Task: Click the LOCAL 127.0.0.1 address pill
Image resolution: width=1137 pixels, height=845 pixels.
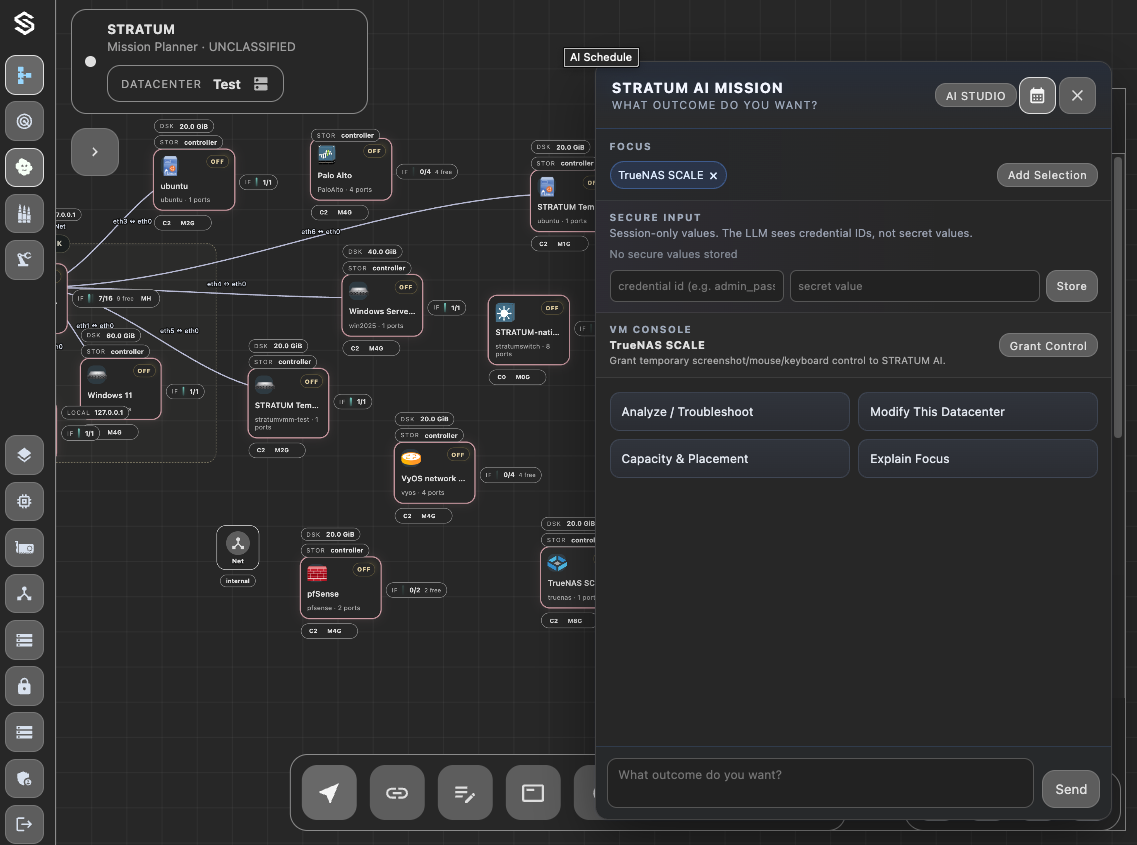Action: (x=96, y=413)
